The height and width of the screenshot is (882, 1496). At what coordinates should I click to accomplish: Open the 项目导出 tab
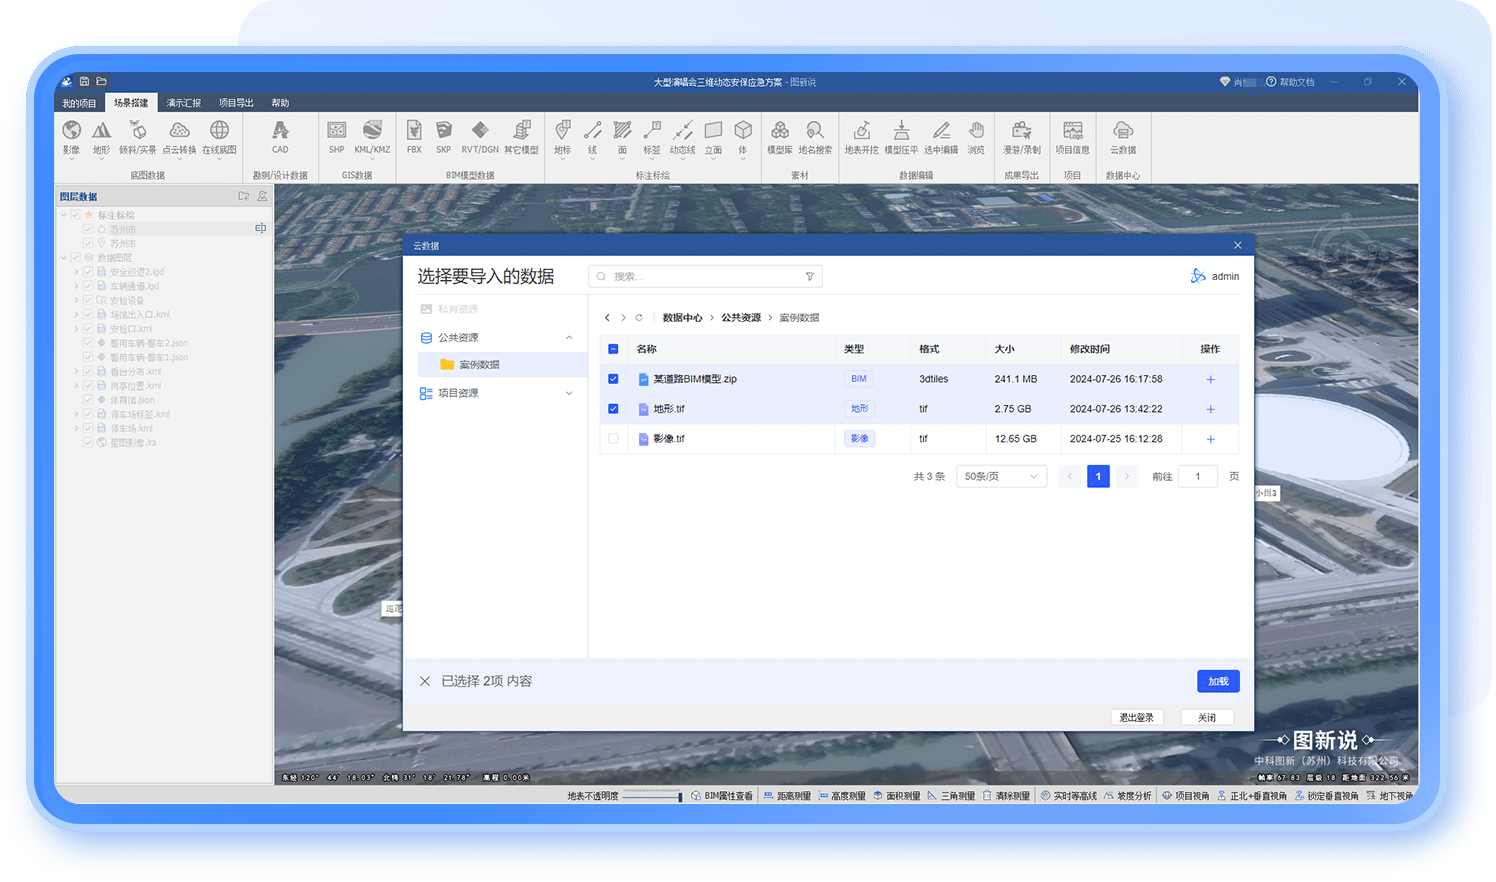[236, 103]
